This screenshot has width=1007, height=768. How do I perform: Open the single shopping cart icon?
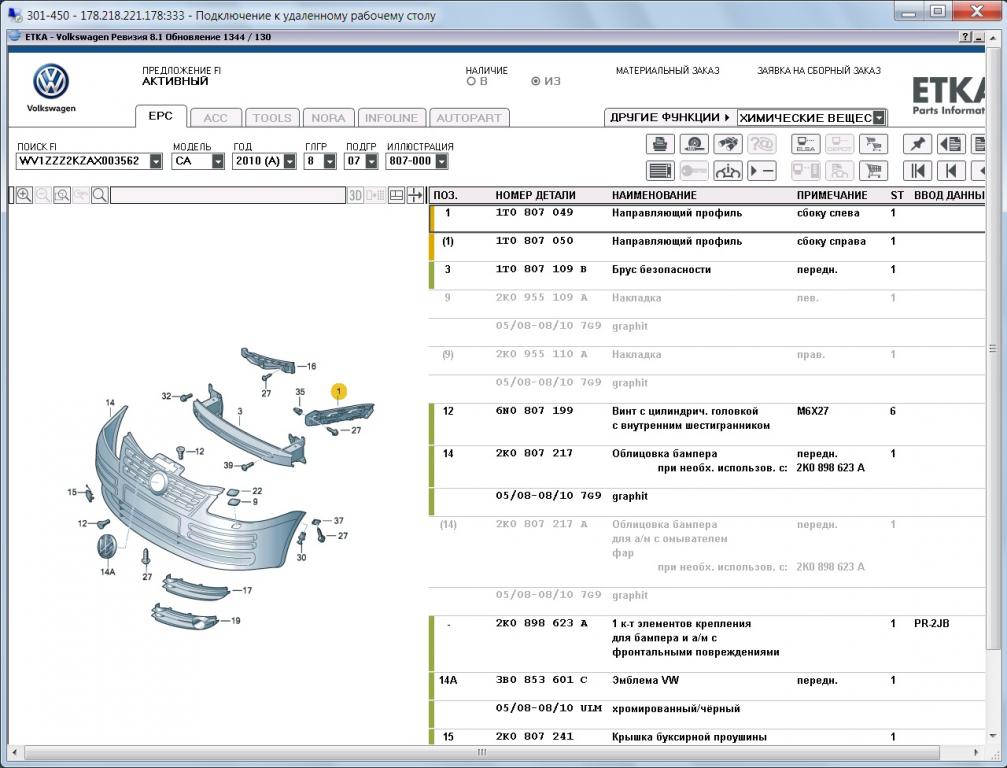[x=873, y=171]
